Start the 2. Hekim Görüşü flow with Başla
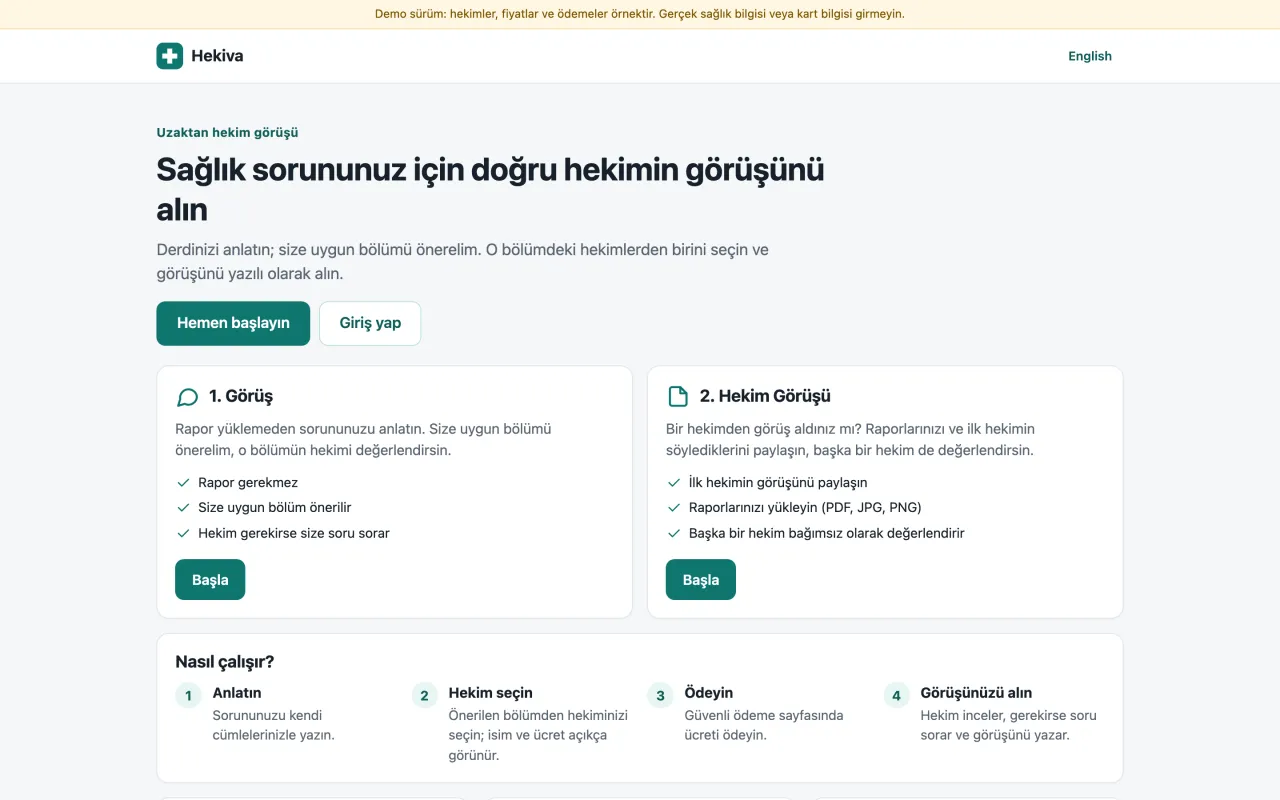The height and width of the screenshot is (800, 1280). (701, 580)
